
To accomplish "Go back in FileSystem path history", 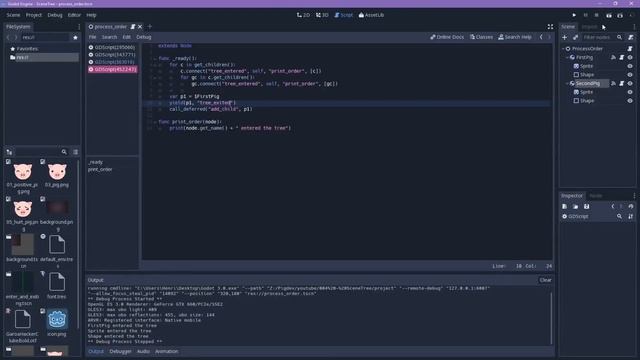I will 8,38.
